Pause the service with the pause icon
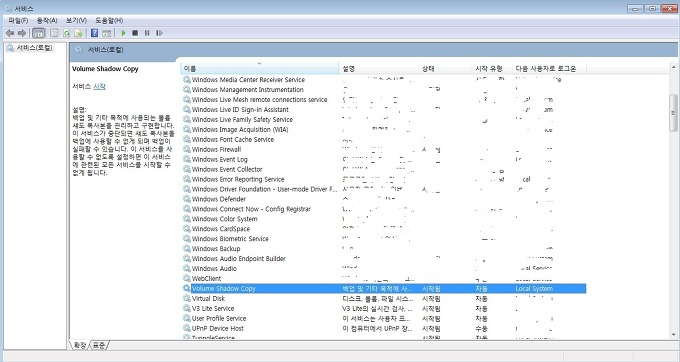Viewport: 680px width, 362px height. 147,33
